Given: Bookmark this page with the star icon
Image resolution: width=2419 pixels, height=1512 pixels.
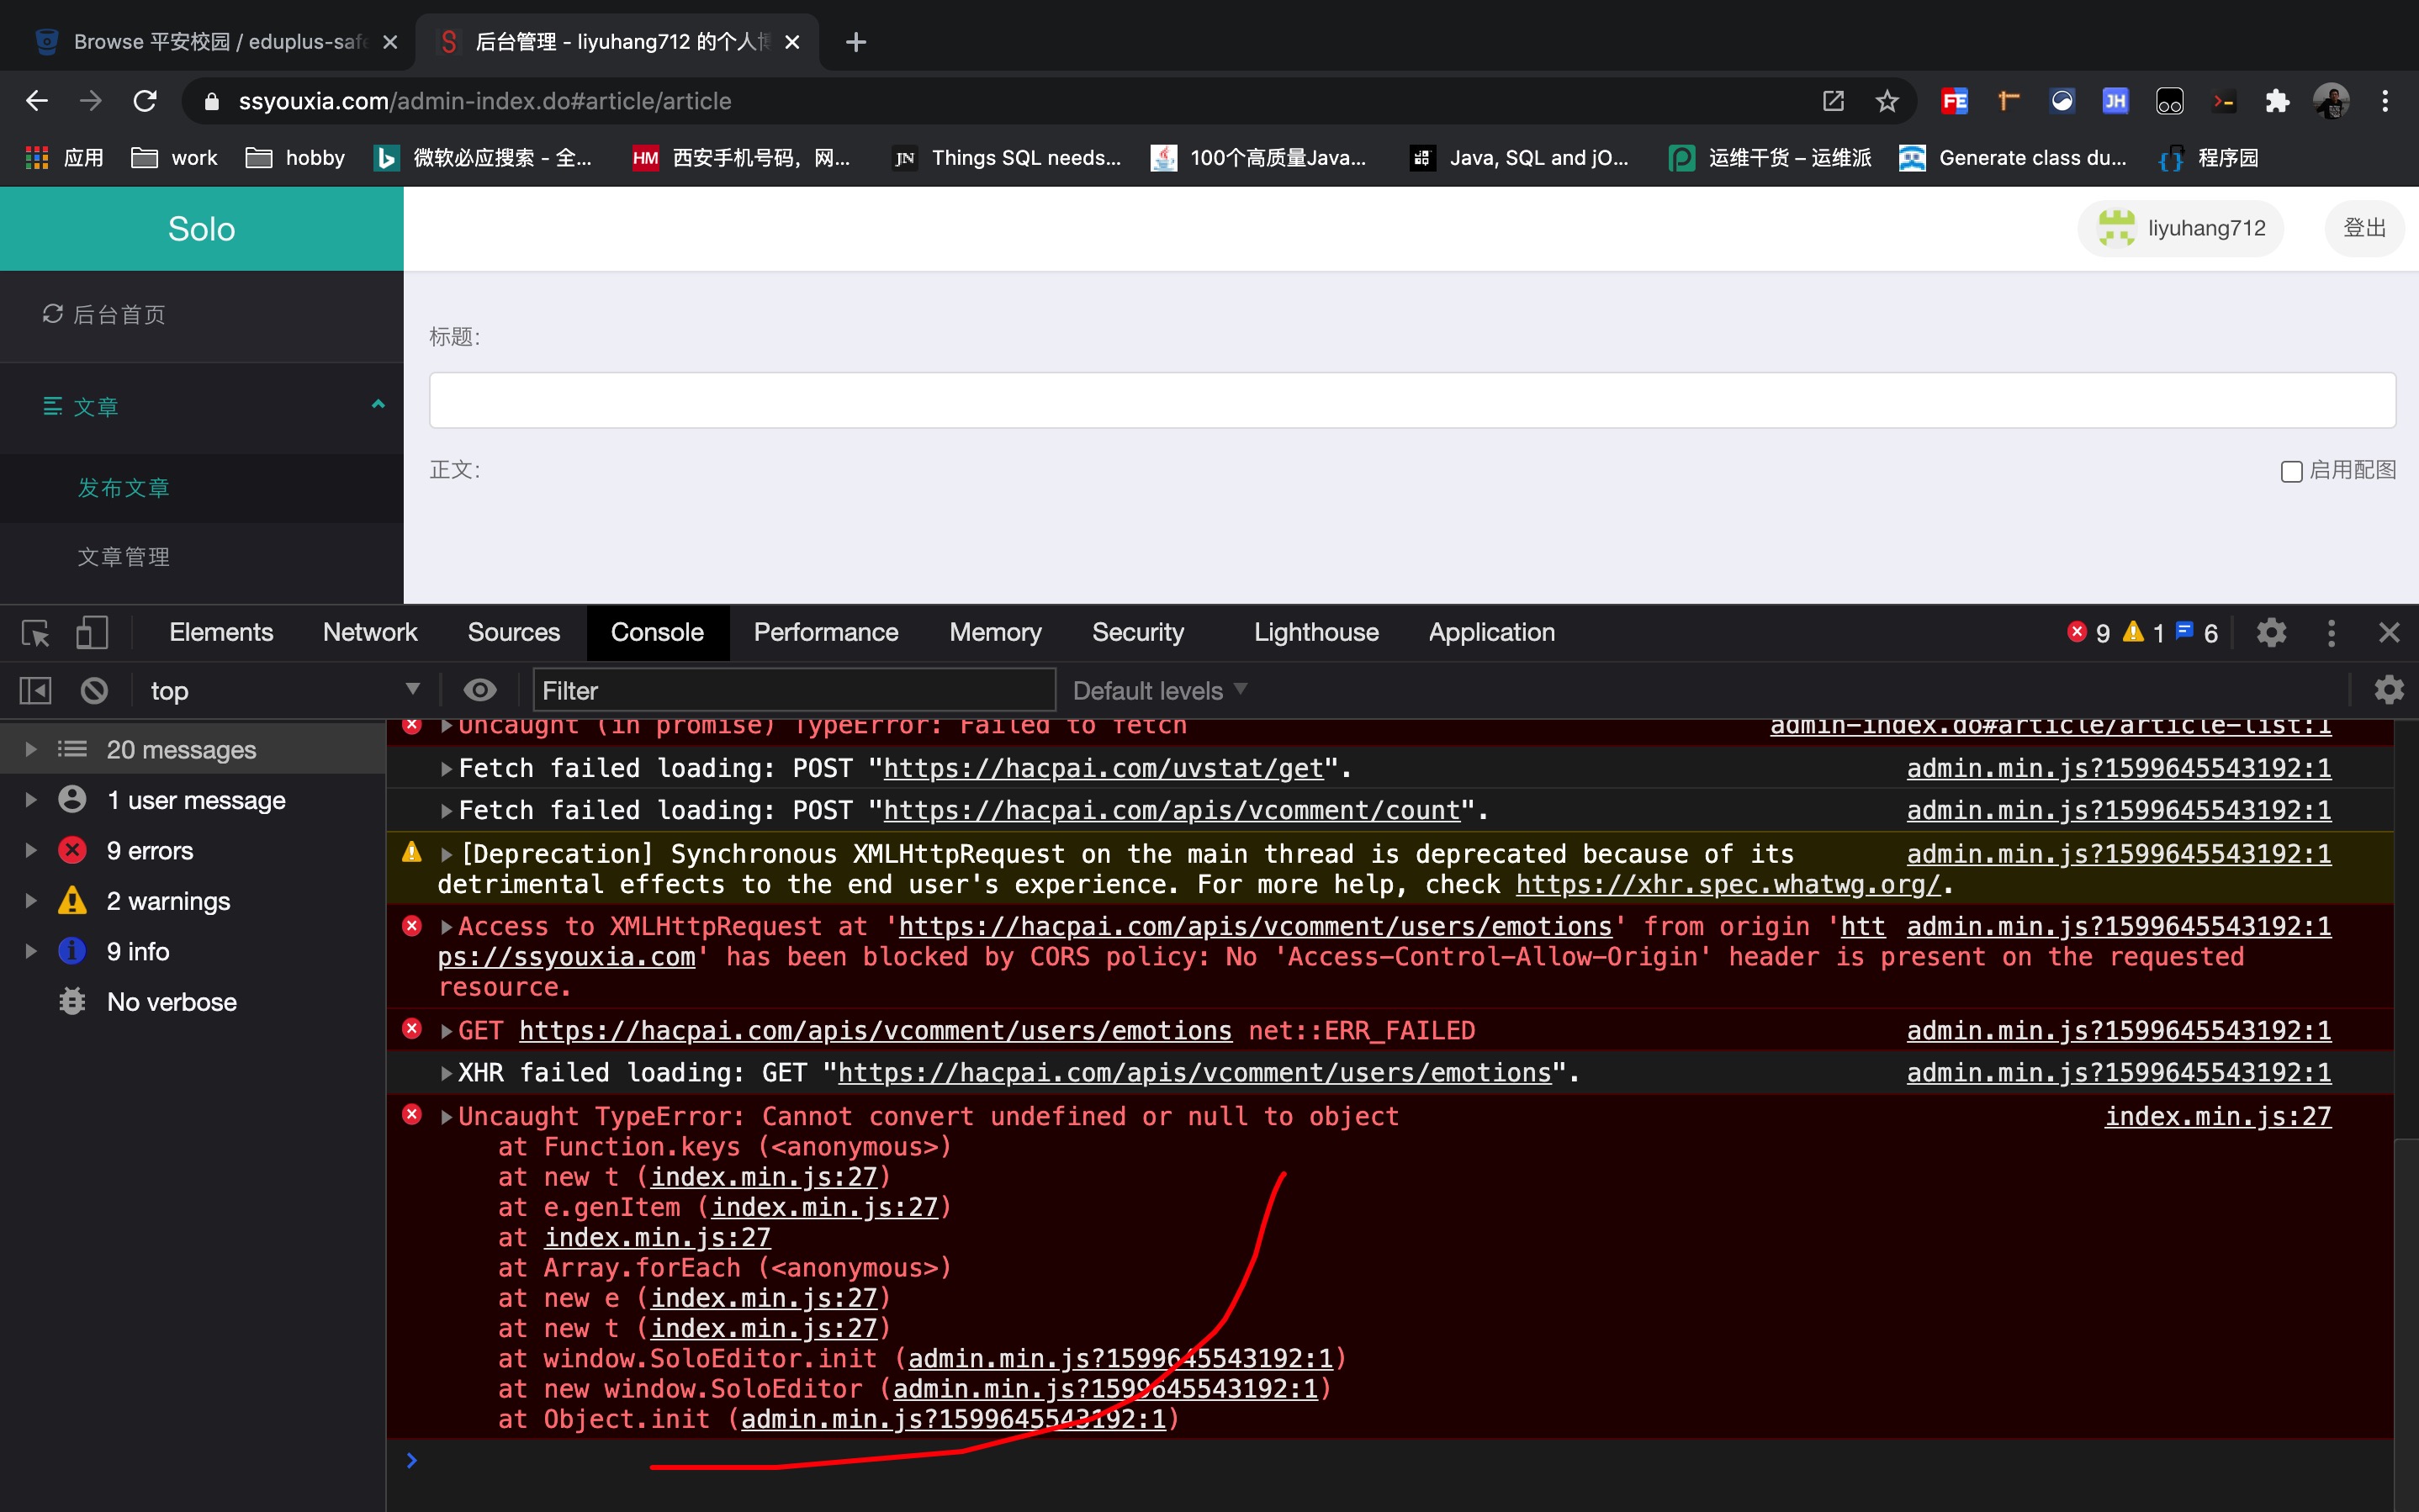Looking at the screenshot, I should pos(1886,101).
